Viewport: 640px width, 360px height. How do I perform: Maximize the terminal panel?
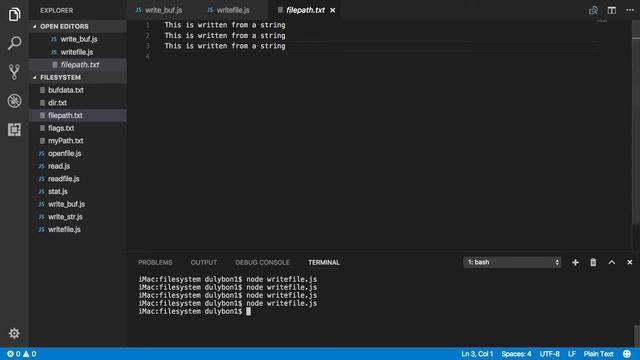click(x=611, y=262)
